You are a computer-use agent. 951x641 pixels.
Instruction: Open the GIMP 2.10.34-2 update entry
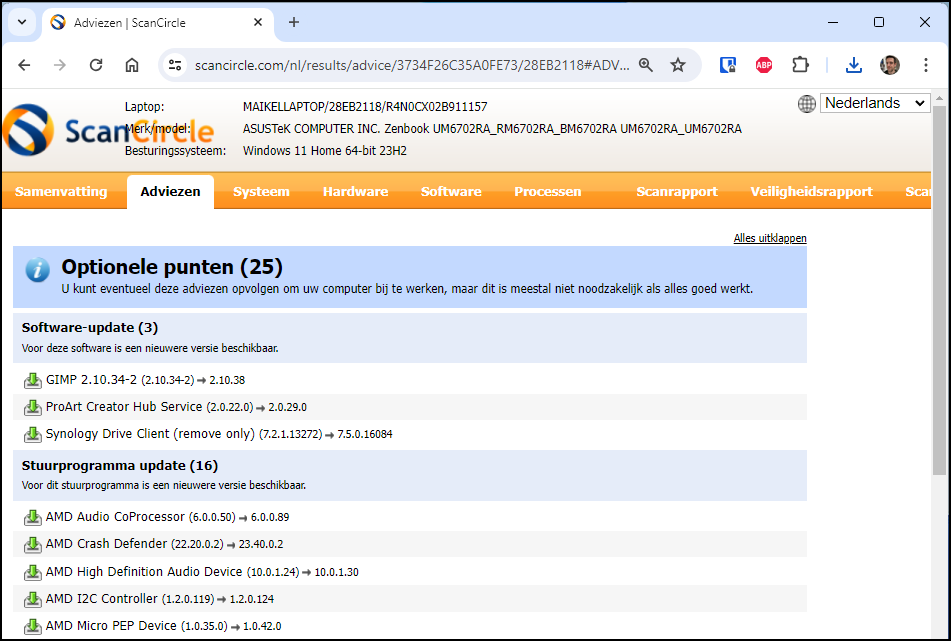tap(146, 380)
